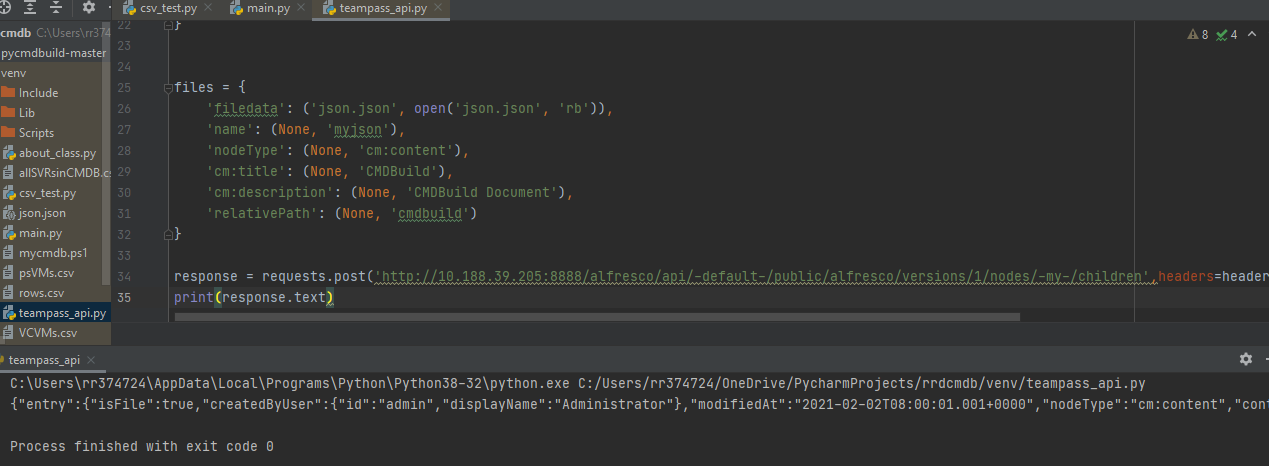Click 'Process finished with exit code 0' text
The image size is (1269, 466).
click(x=142, y=446)
